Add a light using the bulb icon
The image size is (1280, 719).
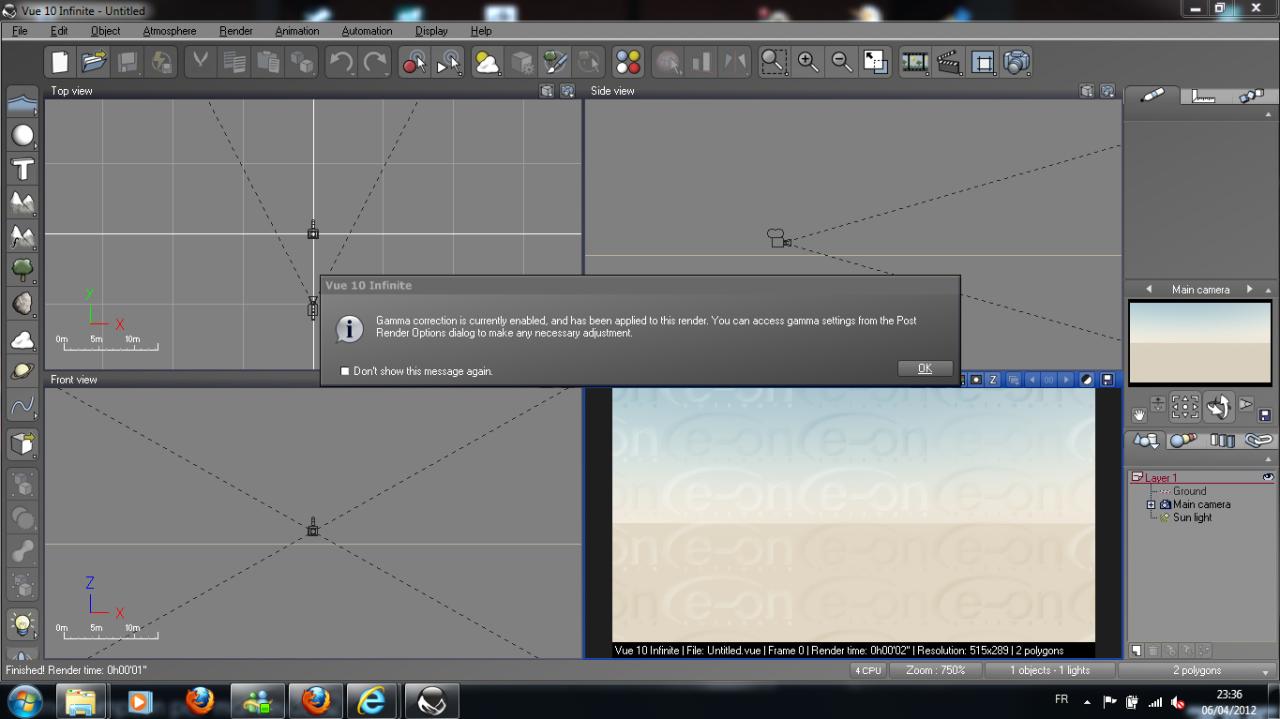[x=22, y=624]
